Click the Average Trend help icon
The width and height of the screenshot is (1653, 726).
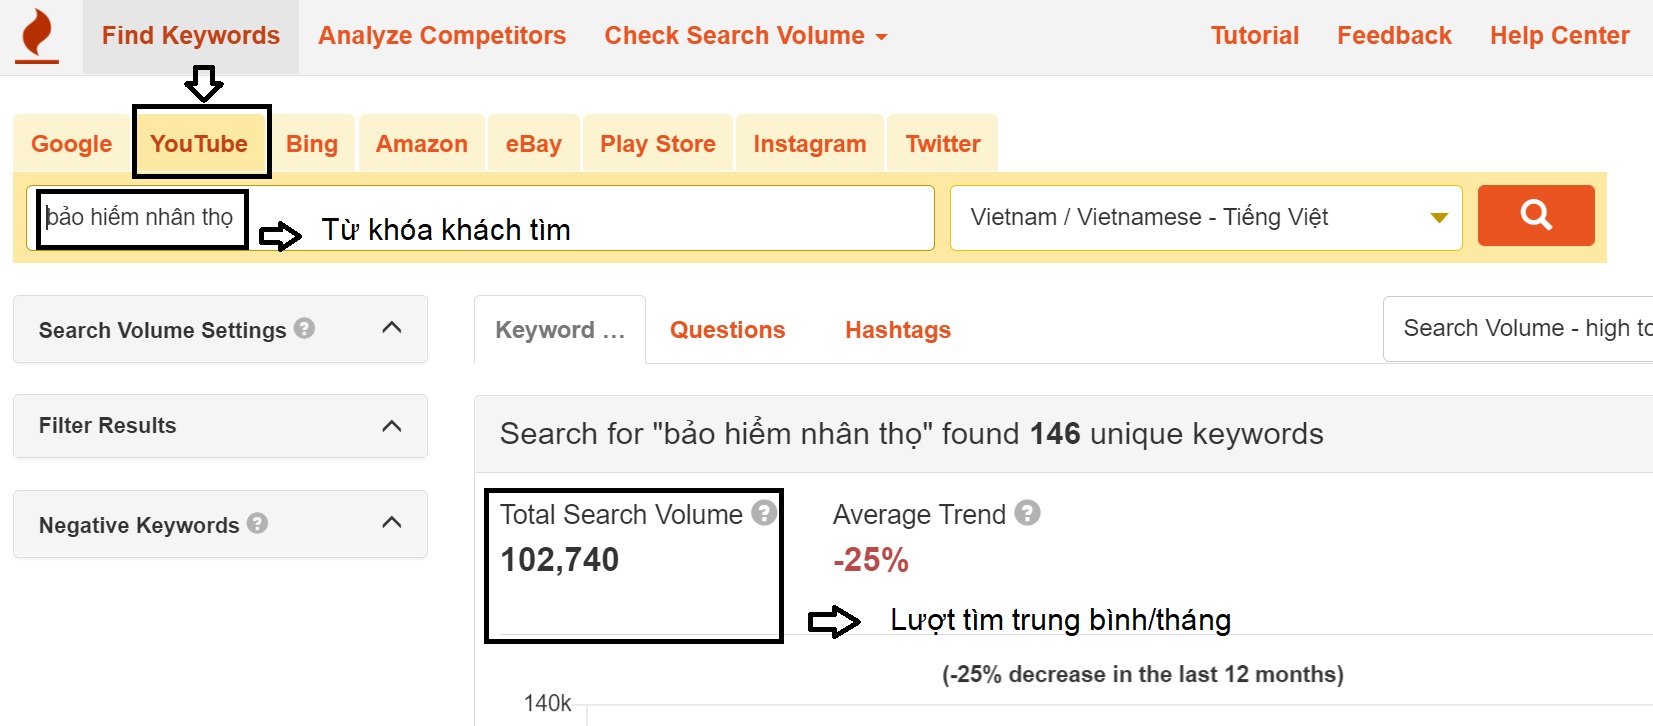click(1026, 512)
